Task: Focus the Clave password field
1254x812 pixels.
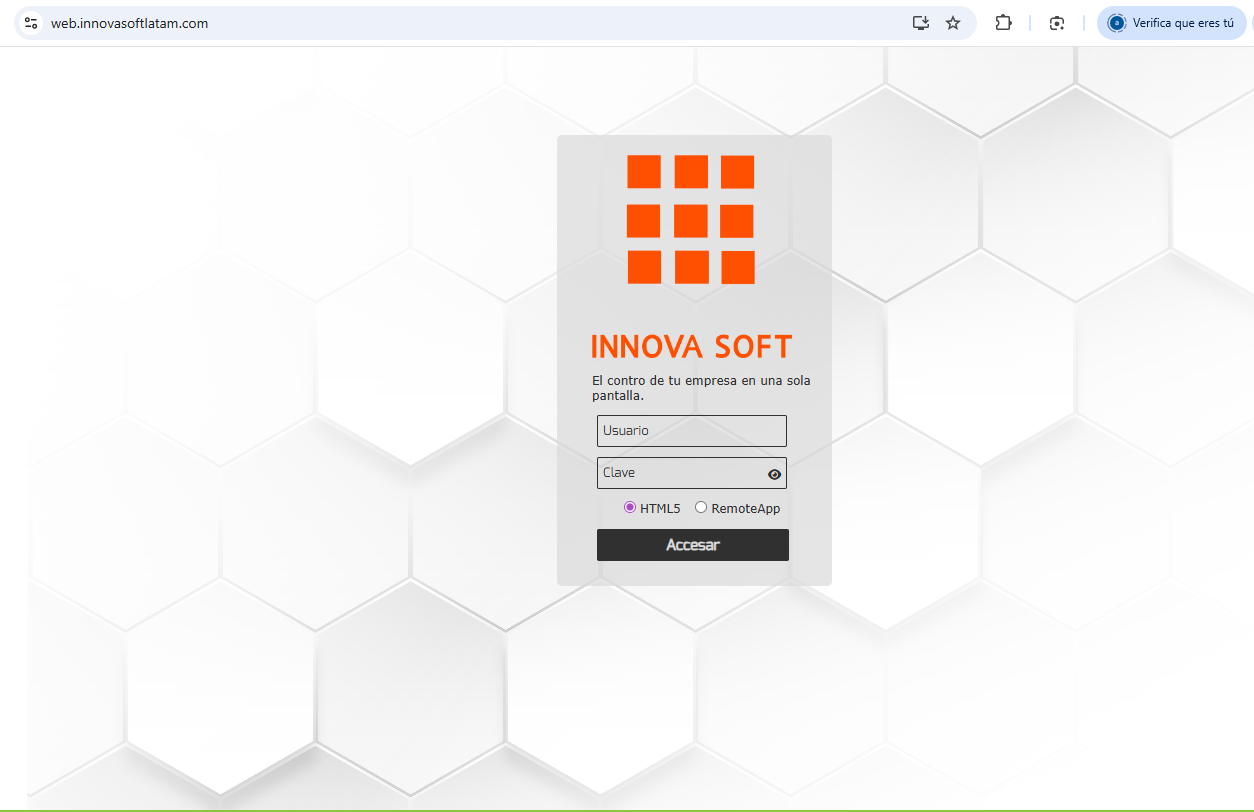Action: click(x=680, y=473)
